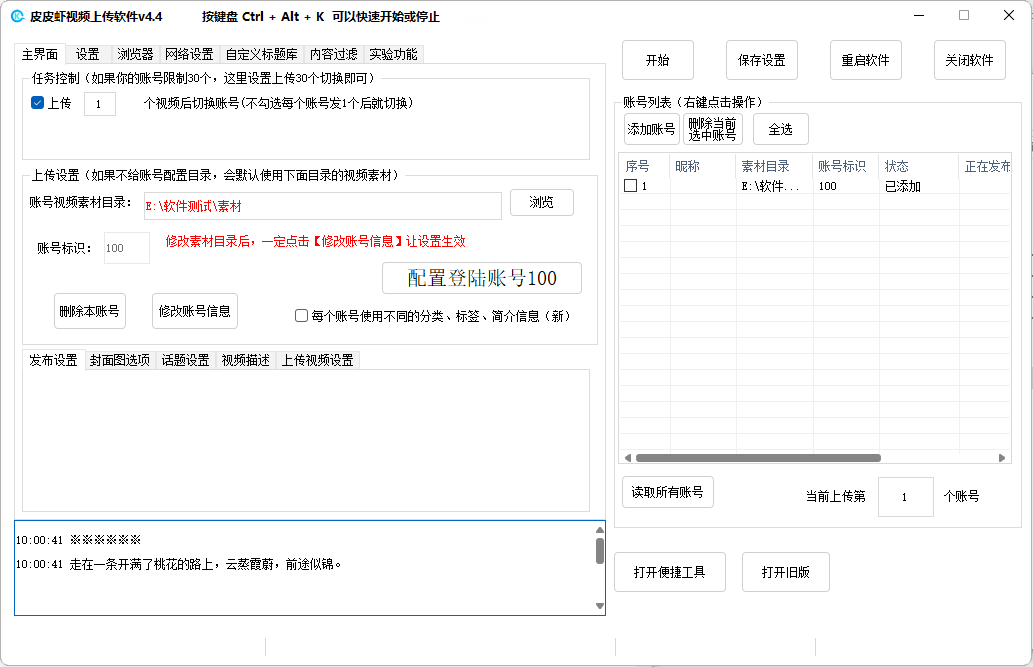Click the 关闭软件 button
This screenshot has height=667, width=1033.
click(x=970, y=60)
